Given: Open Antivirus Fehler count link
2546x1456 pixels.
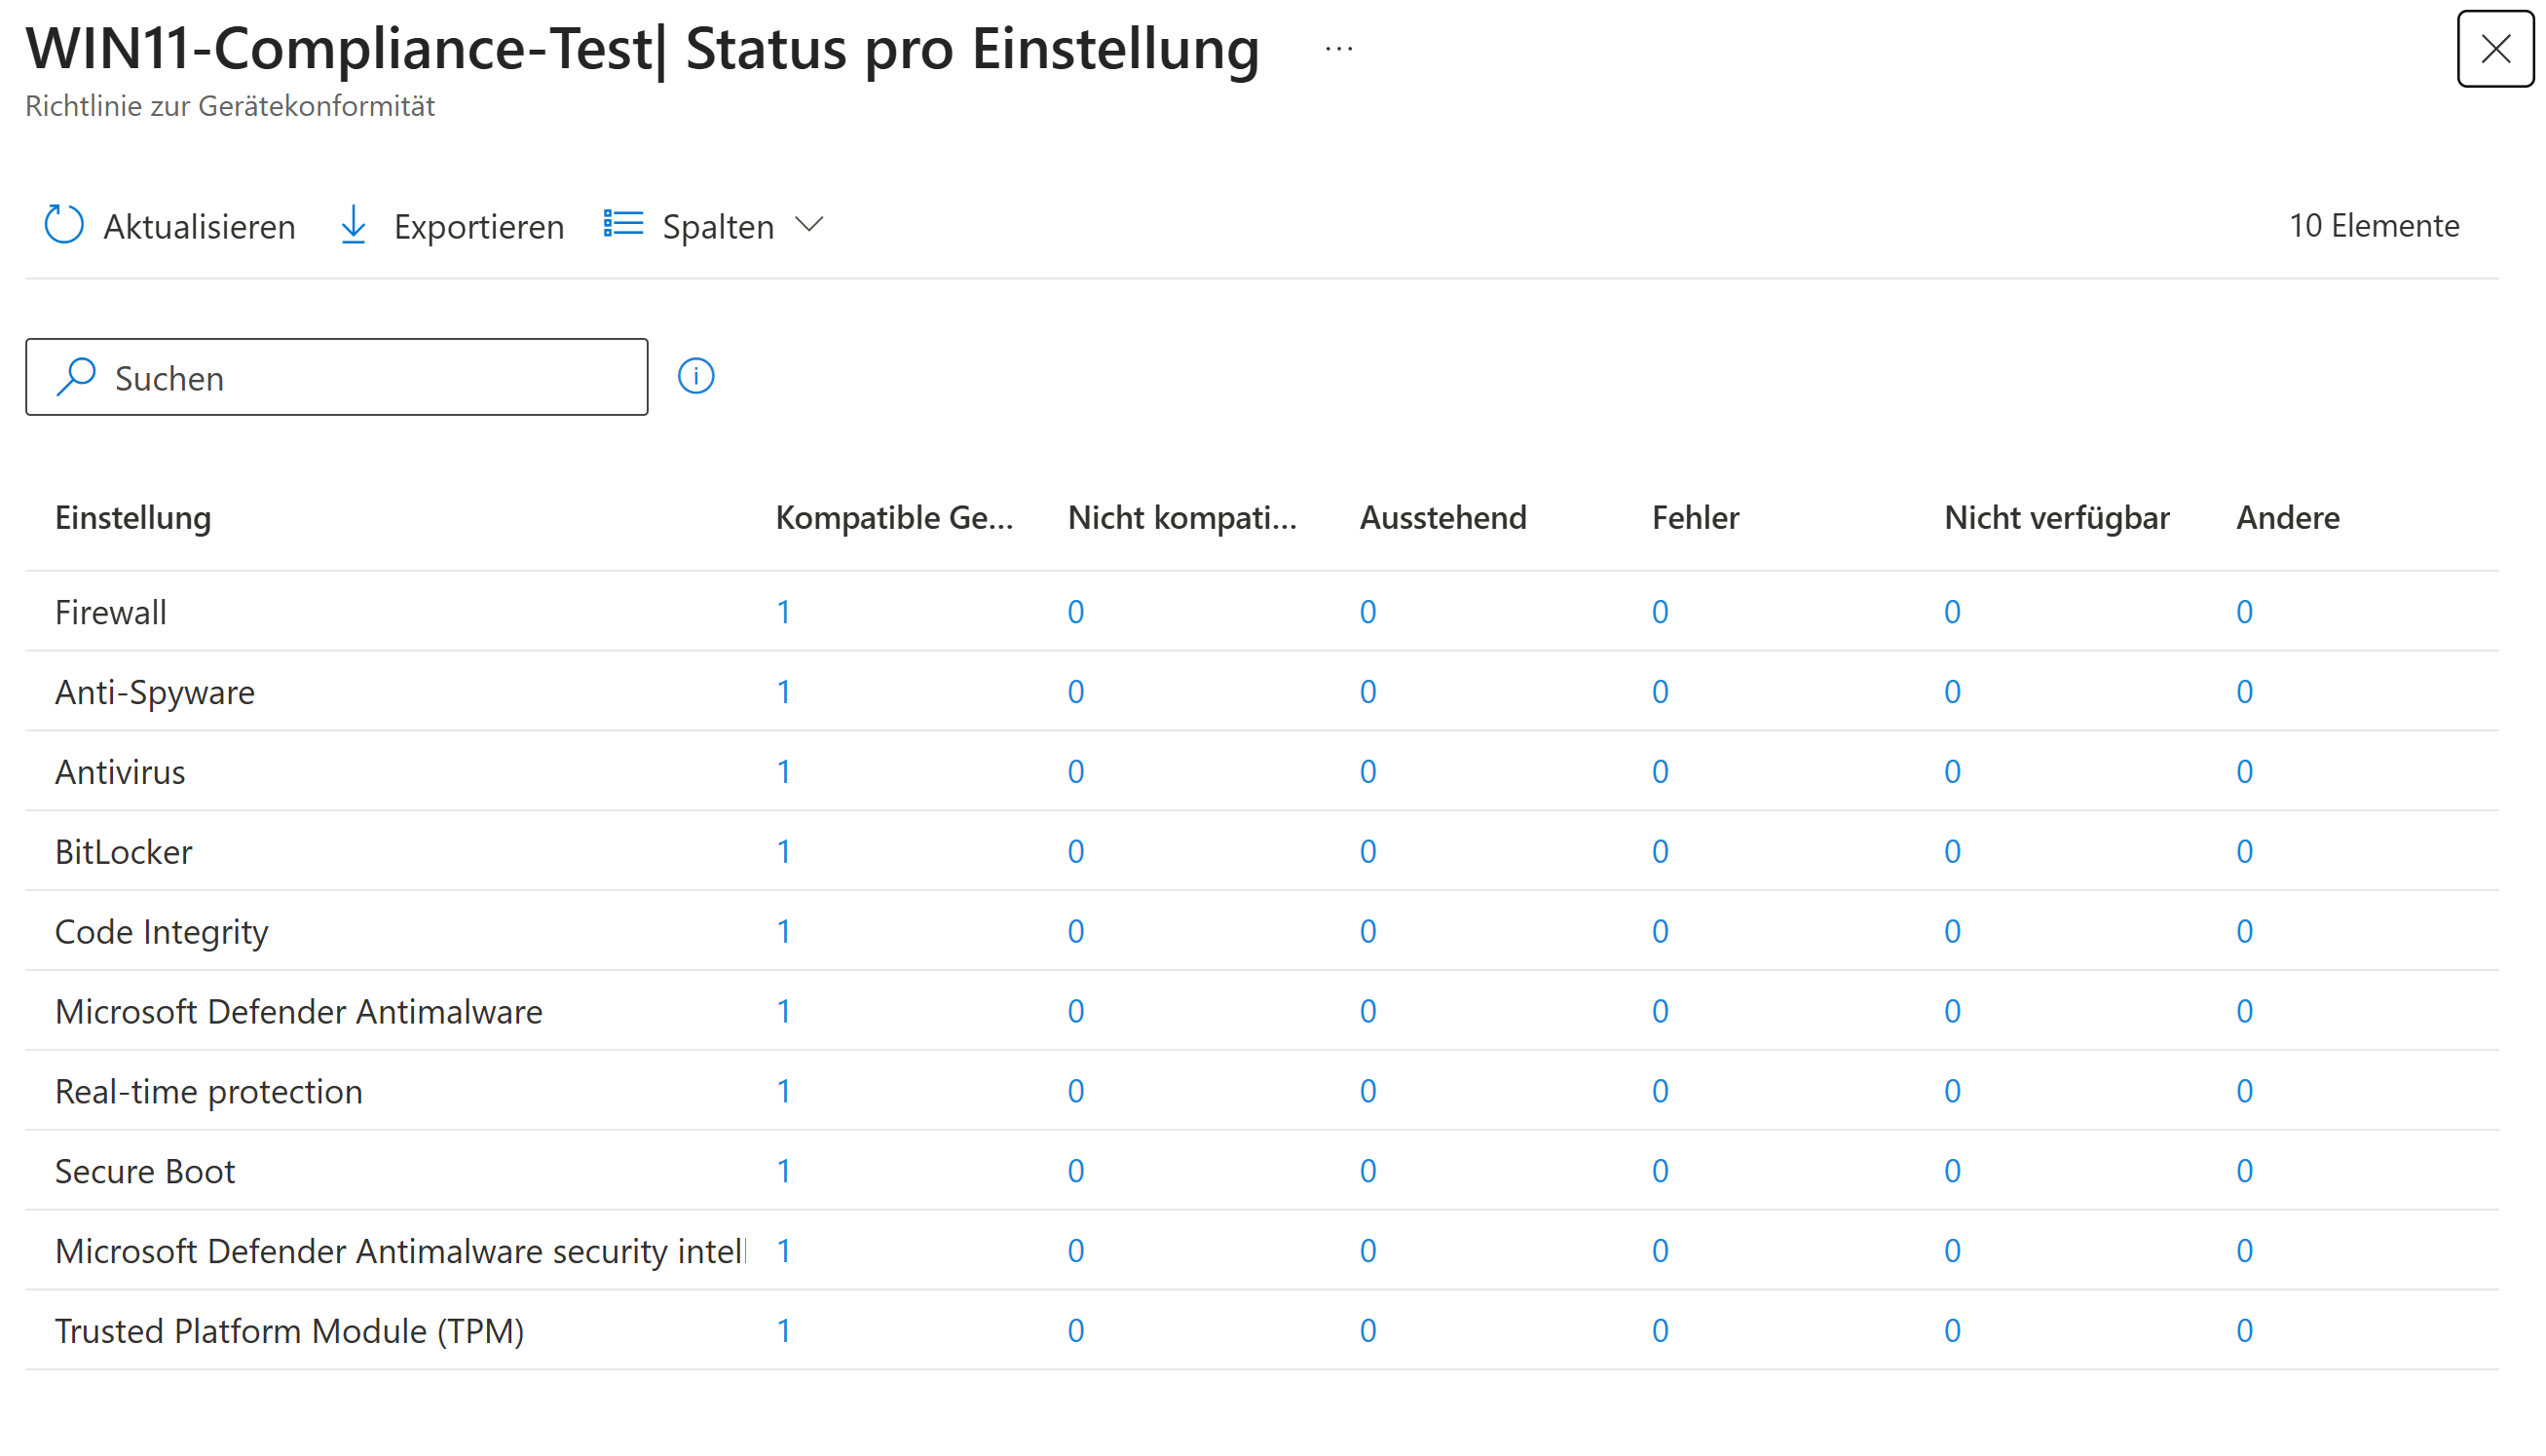Looking at the screenshot, I should point(1659,771).
